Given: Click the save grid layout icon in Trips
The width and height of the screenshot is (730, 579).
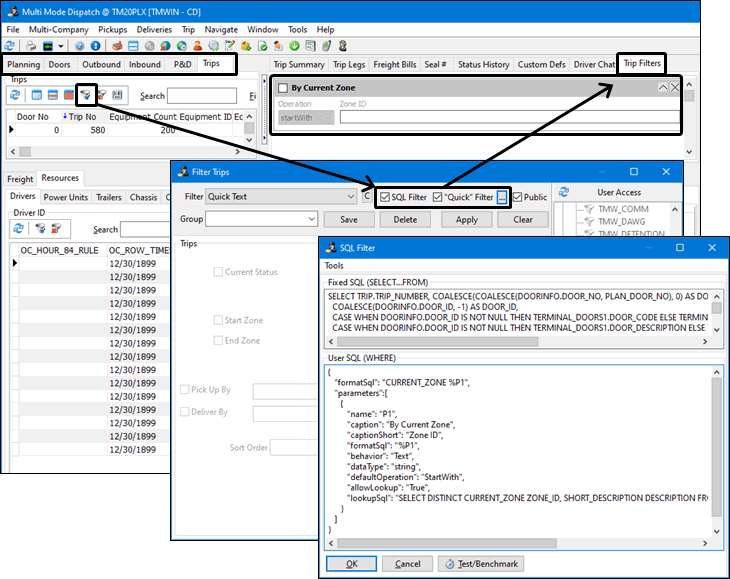Looking at the screenshot, I should coord(117,95).
